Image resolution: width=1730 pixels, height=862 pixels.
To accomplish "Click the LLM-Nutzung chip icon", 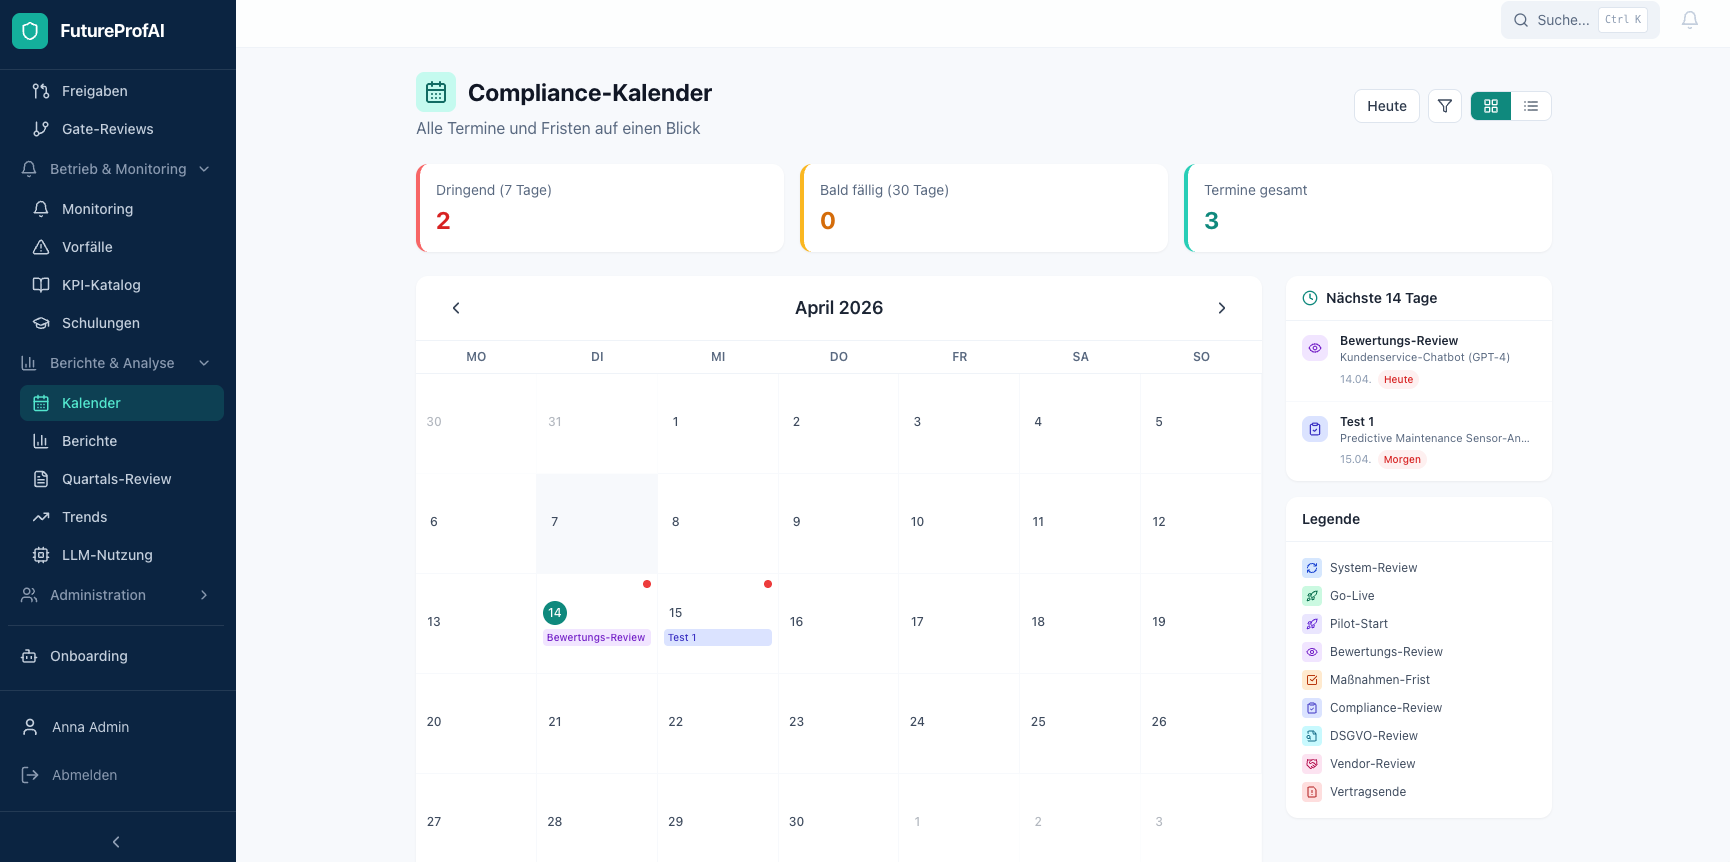I will point(41,555).
